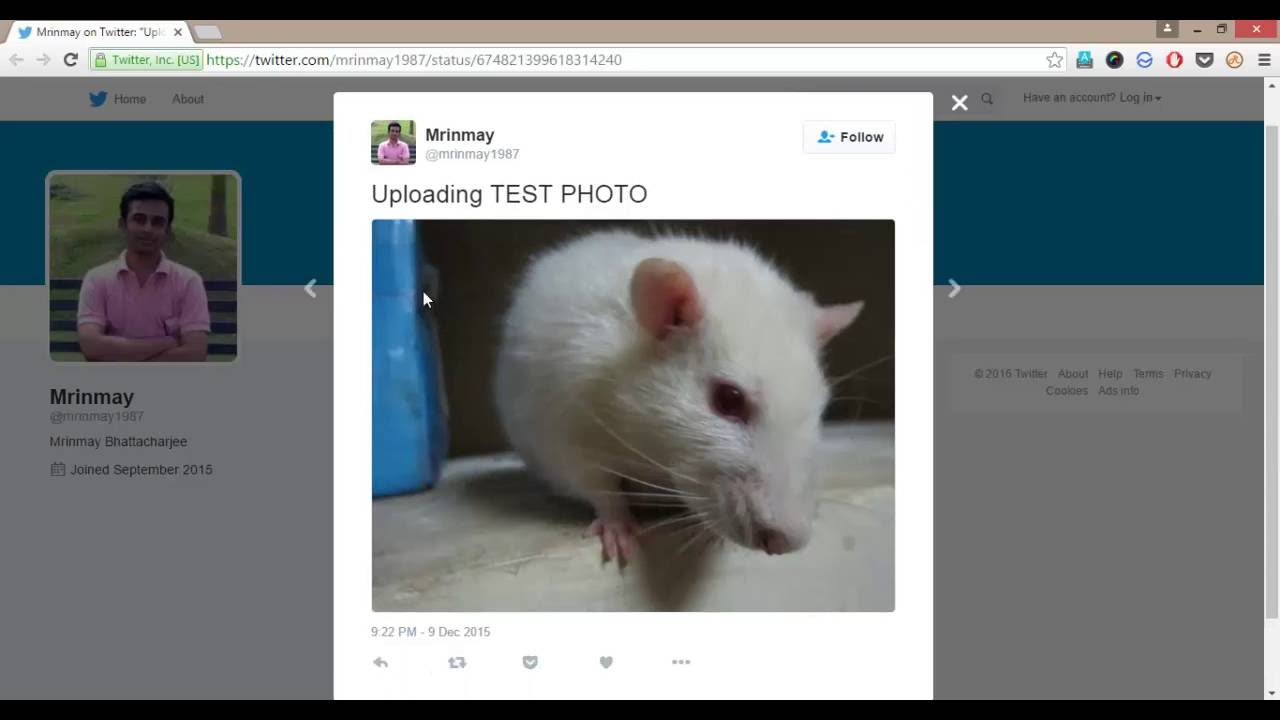Click the green secure lock badge

(x=146, y=60)
